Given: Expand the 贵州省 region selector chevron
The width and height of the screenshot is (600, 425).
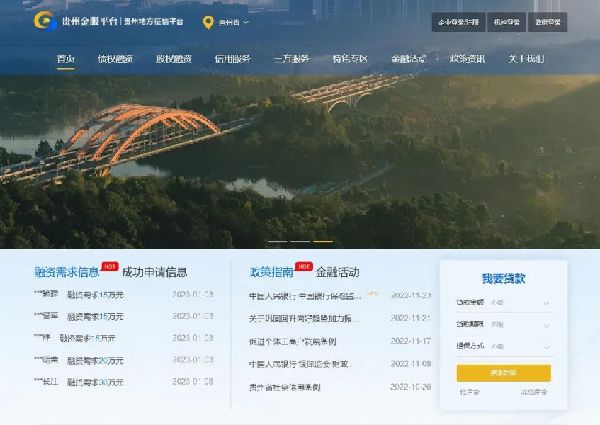Looking at the screenshot, I should point(246,23).
